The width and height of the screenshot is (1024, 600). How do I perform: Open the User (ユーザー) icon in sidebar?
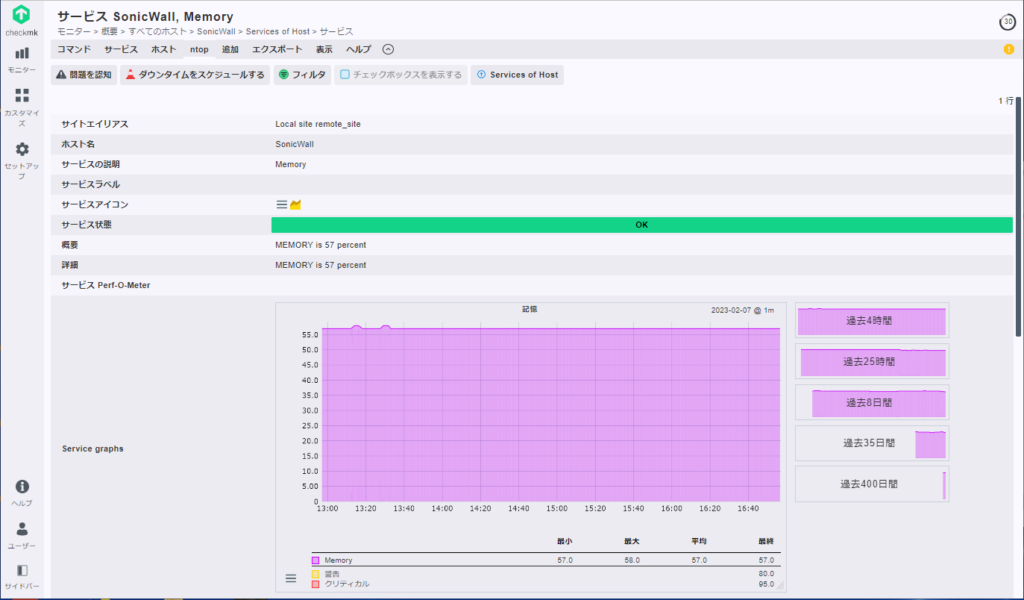coord(22,529)
